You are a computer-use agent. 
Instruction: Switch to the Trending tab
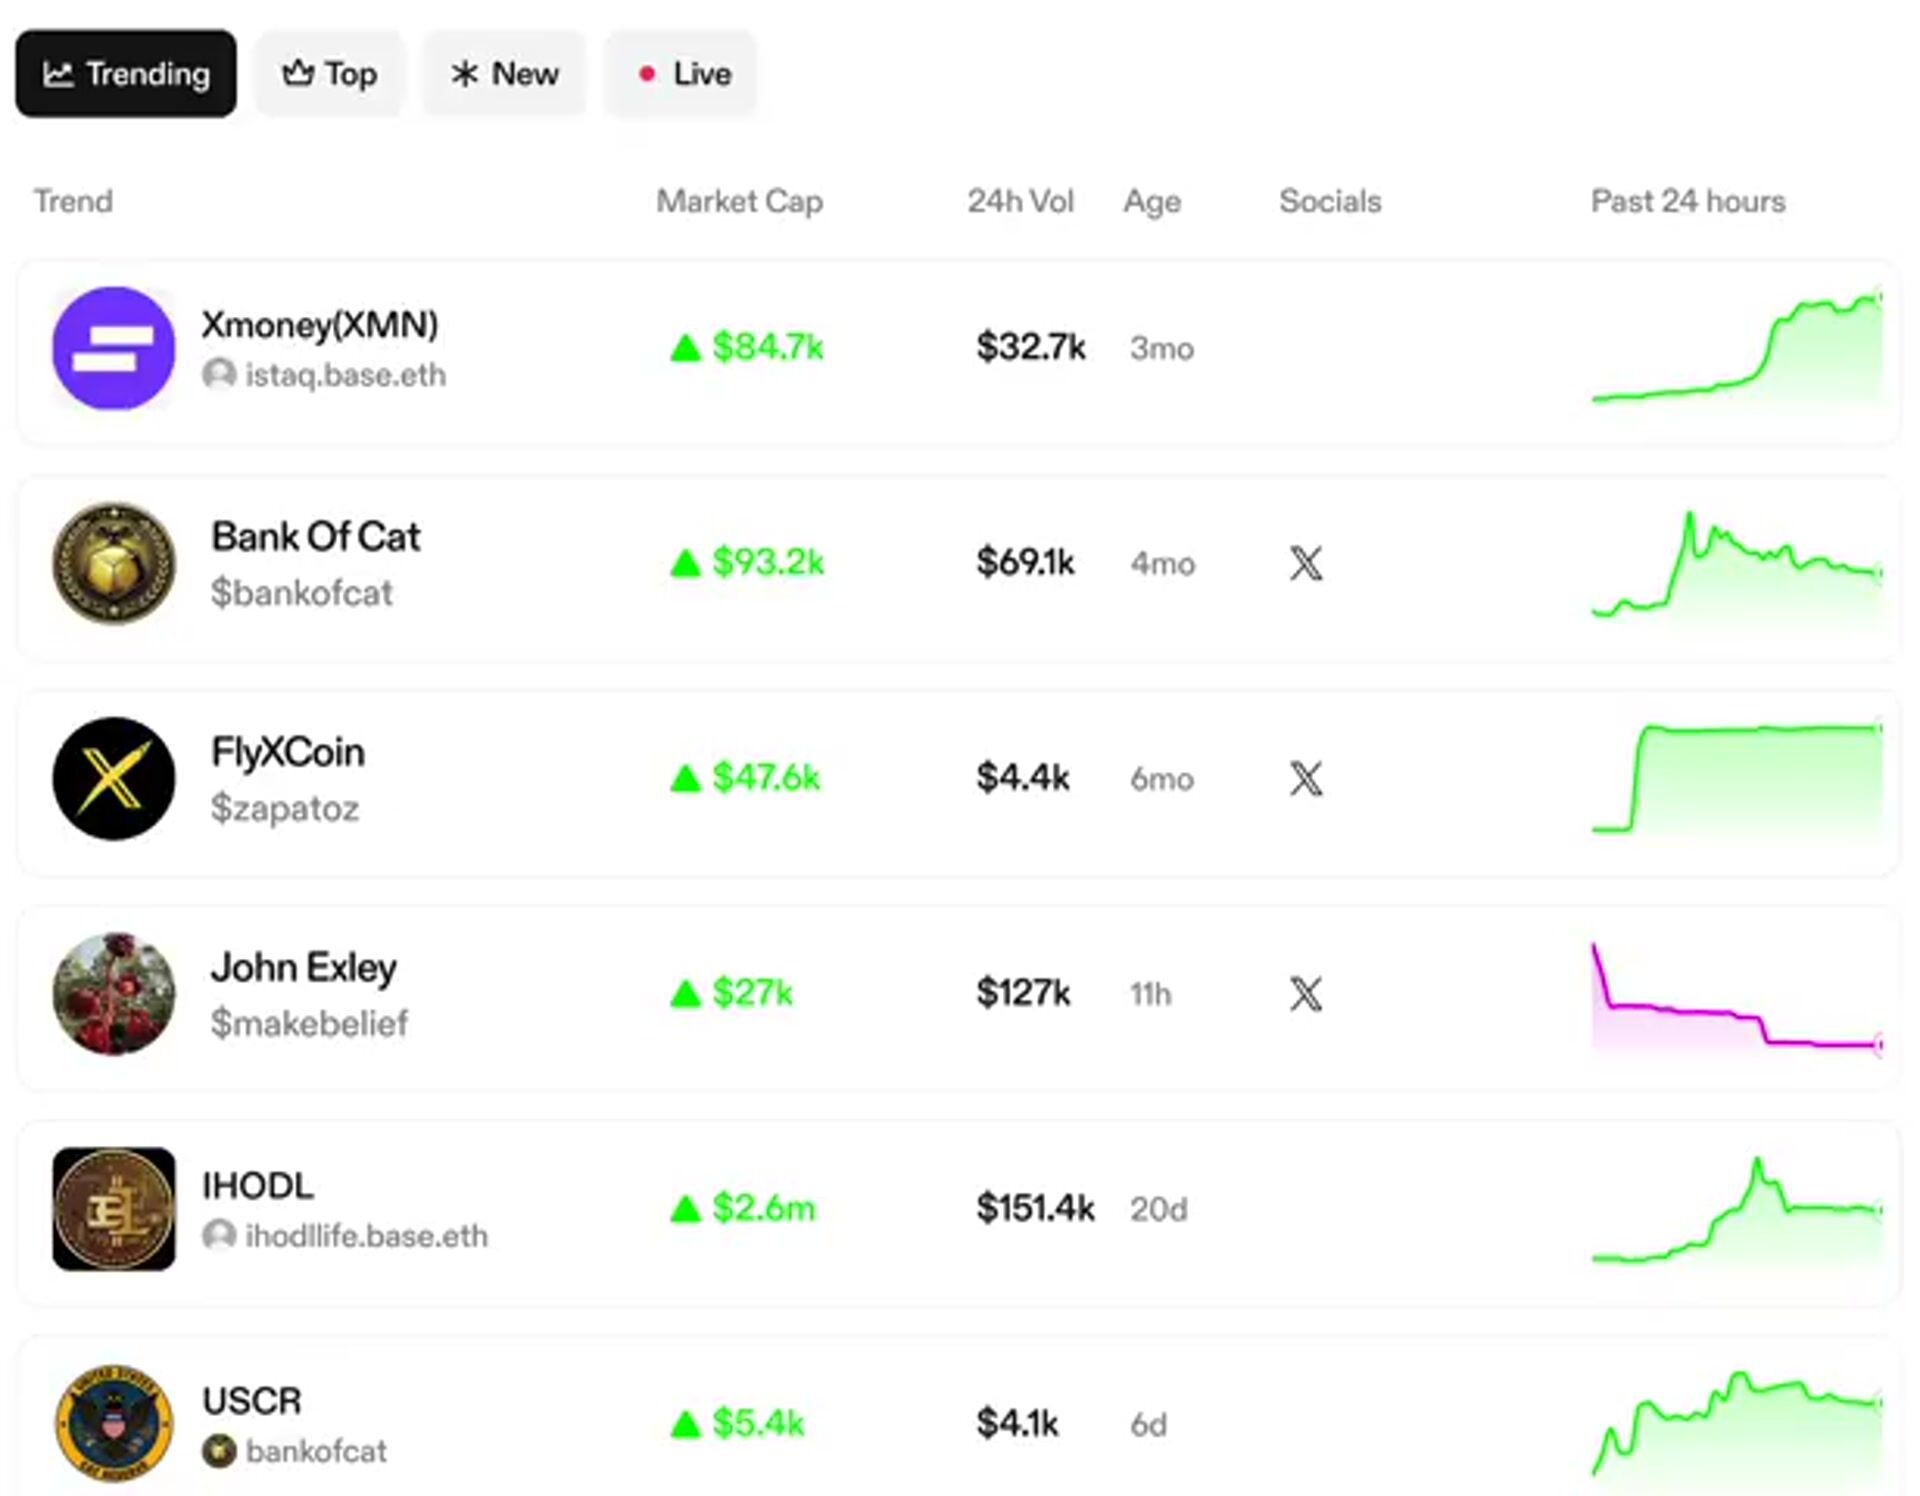[126, 74]
